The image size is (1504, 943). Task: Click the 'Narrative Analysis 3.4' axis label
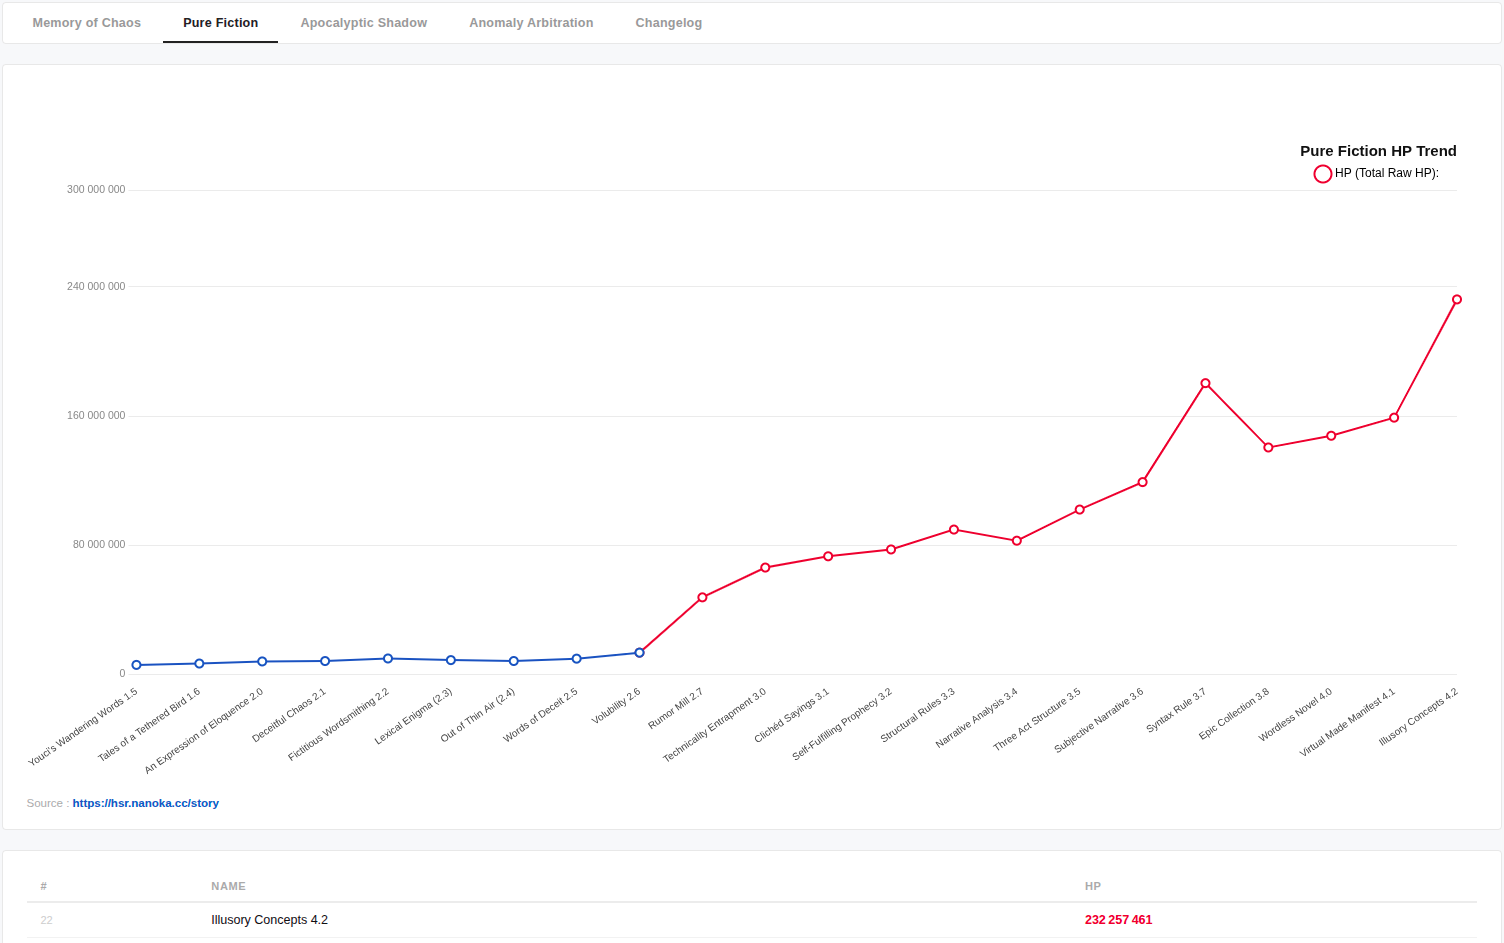(x=977, y=718)
